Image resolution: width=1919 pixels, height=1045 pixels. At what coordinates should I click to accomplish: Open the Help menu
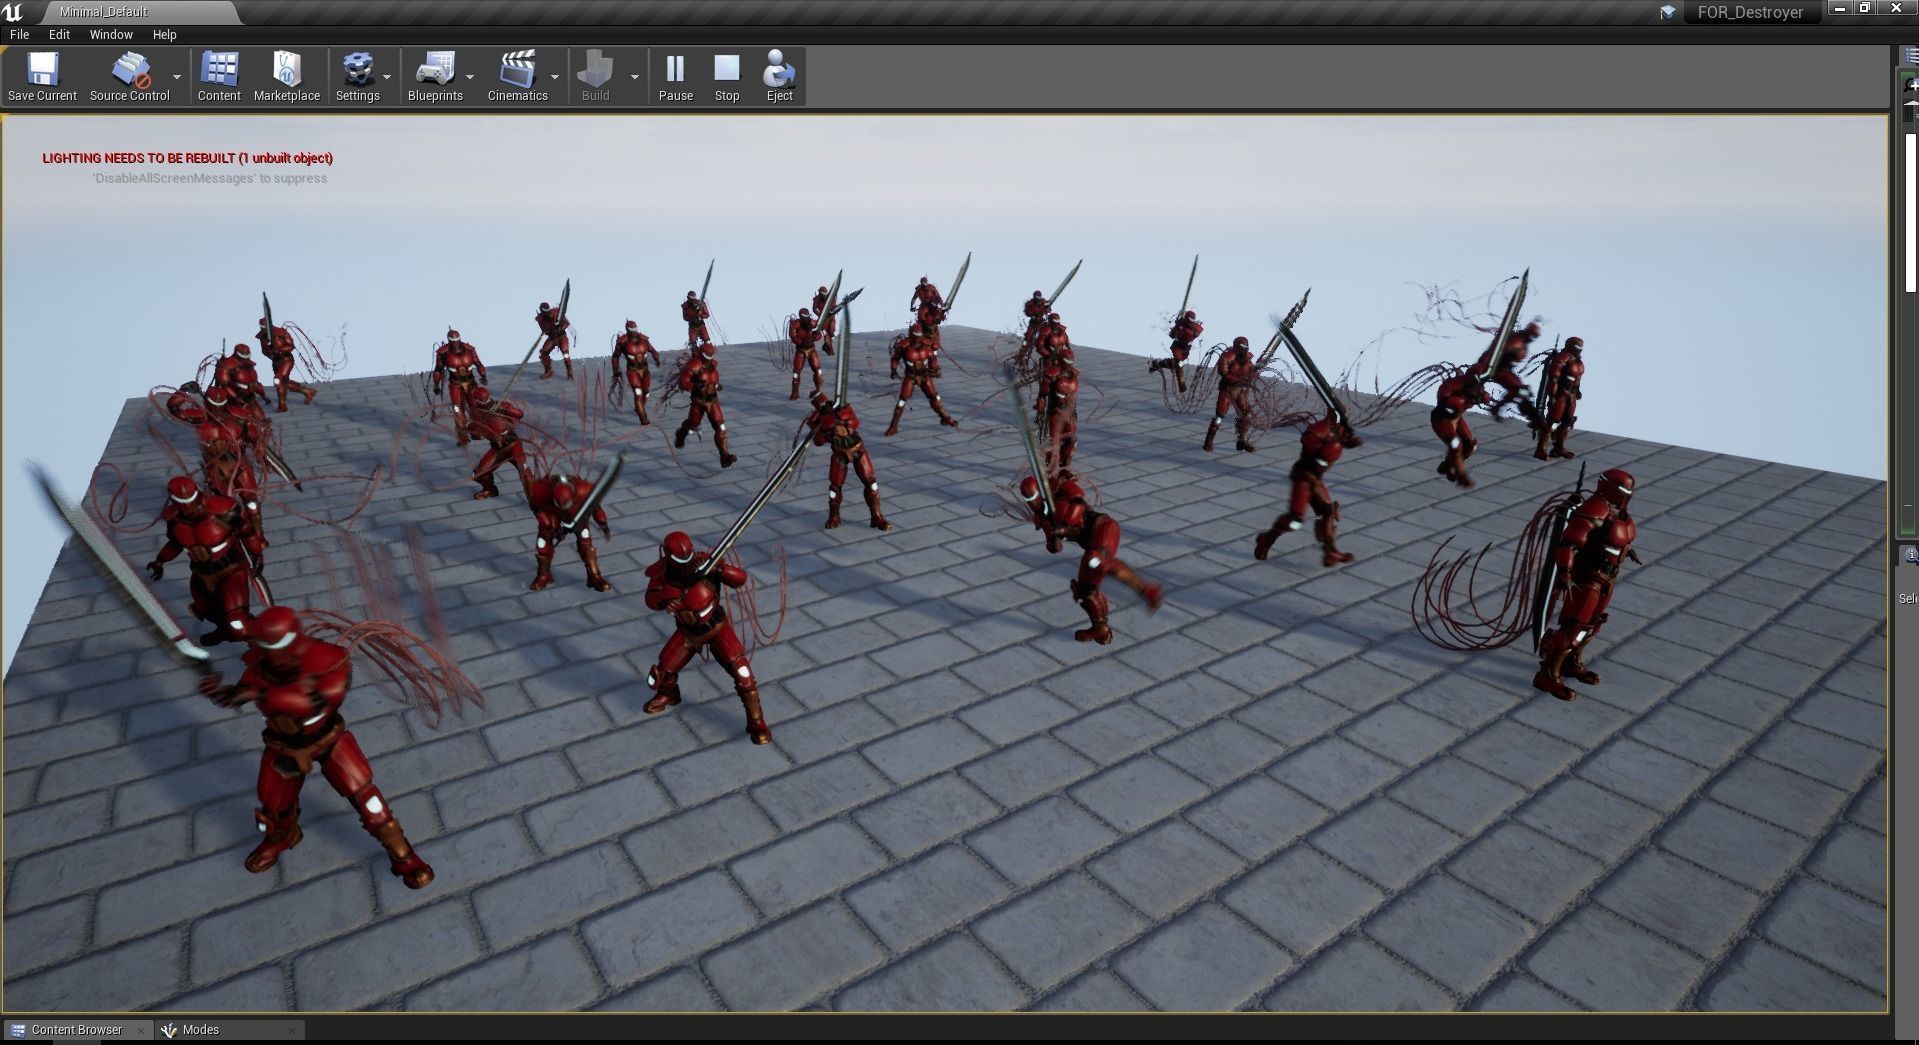(x=164, y=34)
